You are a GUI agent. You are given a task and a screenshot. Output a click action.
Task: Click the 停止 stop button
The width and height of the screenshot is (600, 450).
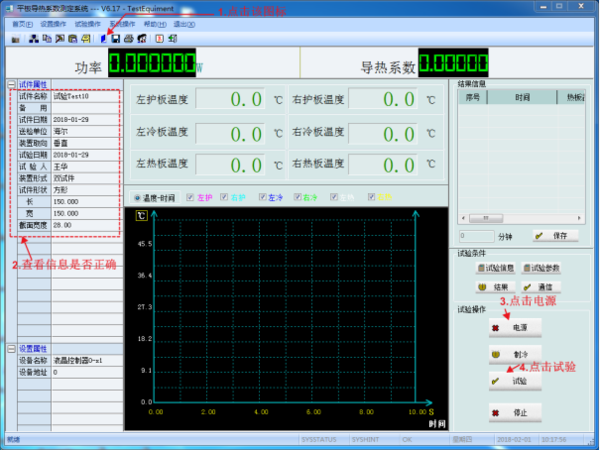point(515,413)
